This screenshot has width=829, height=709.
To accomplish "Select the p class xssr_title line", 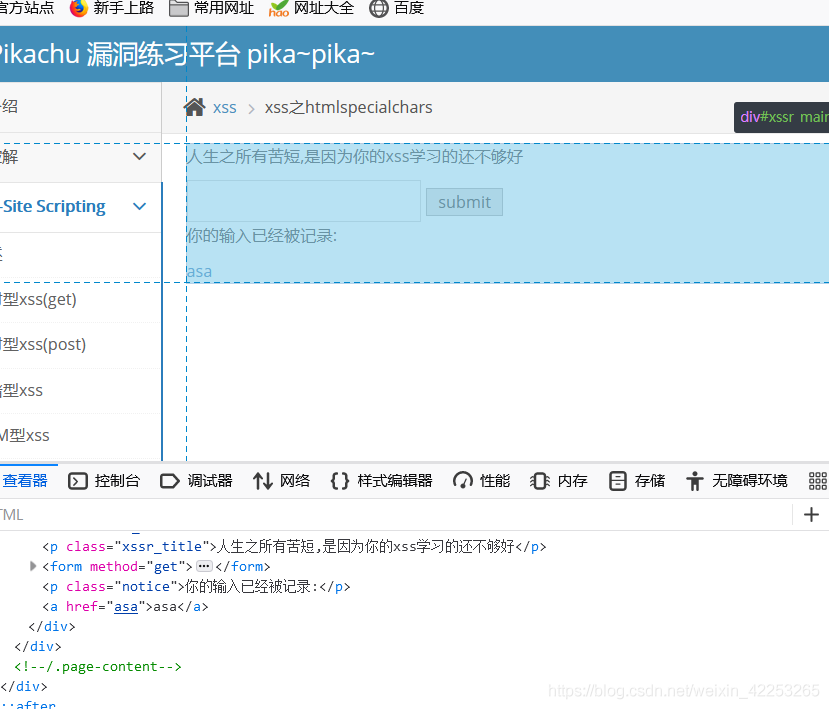I will point(294,546).
